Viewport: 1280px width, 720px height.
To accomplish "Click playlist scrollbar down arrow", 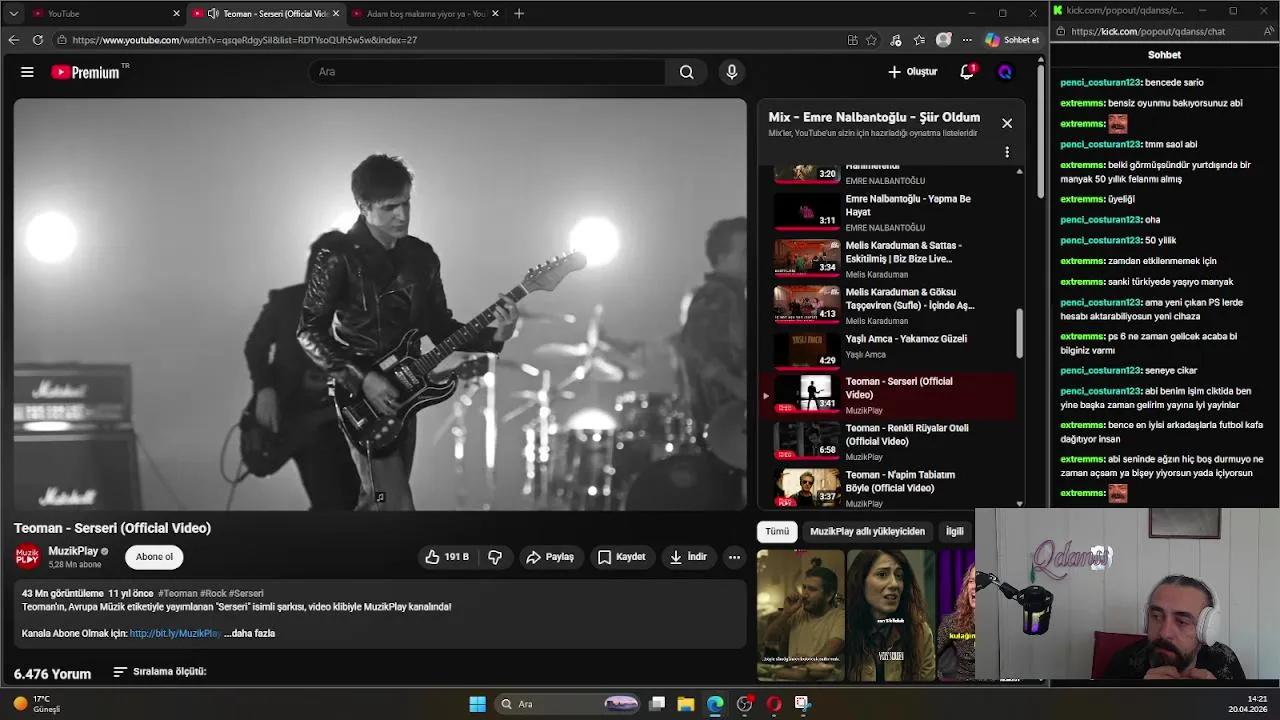I will tap(1020, 504).
